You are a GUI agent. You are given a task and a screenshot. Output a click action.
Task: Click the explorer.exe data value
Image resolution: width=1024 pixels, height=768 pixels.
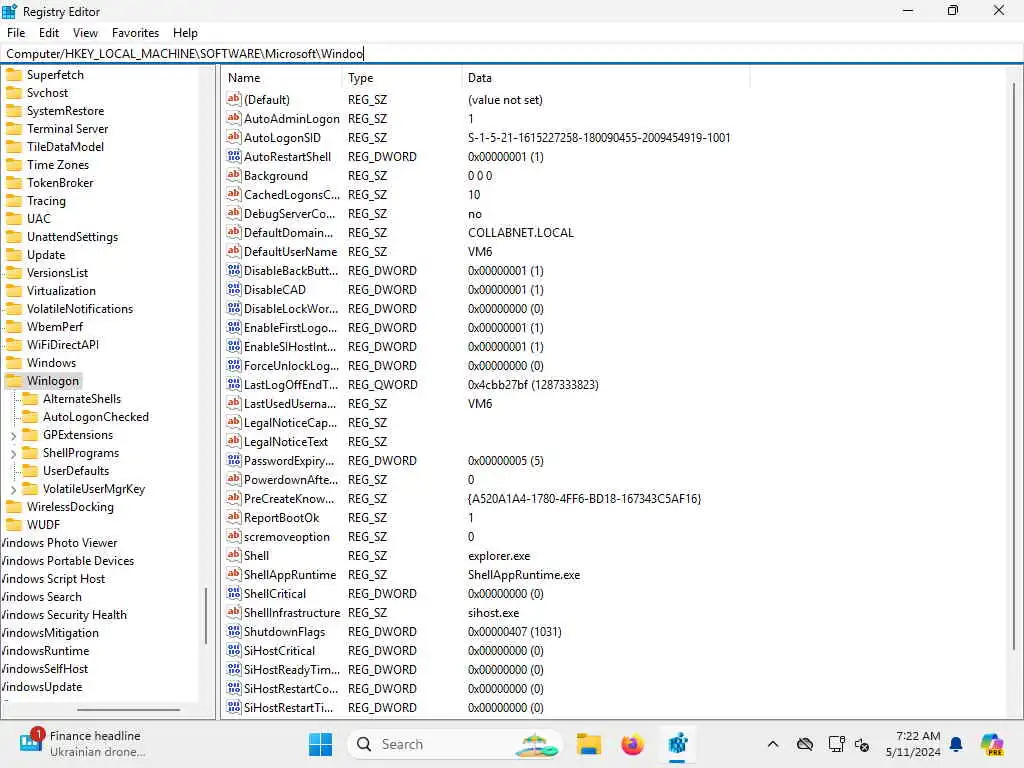[499, 556]
